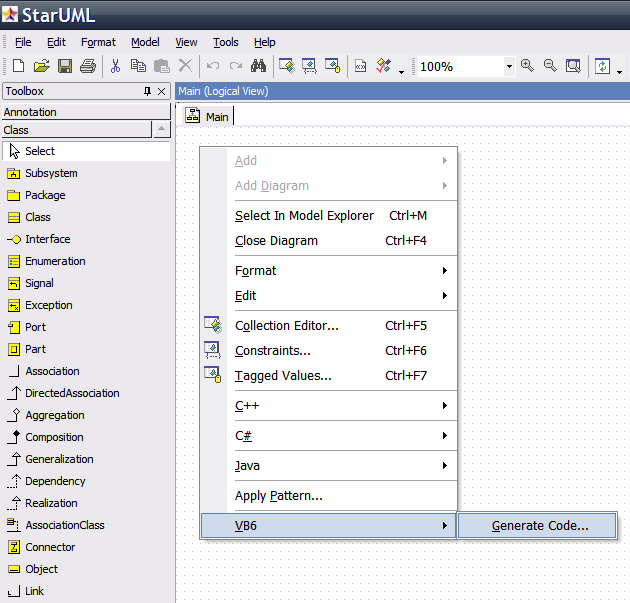Open the zoom percentage dropdown
The width and height of the screenshot is (630, 603).
point(508,66)
